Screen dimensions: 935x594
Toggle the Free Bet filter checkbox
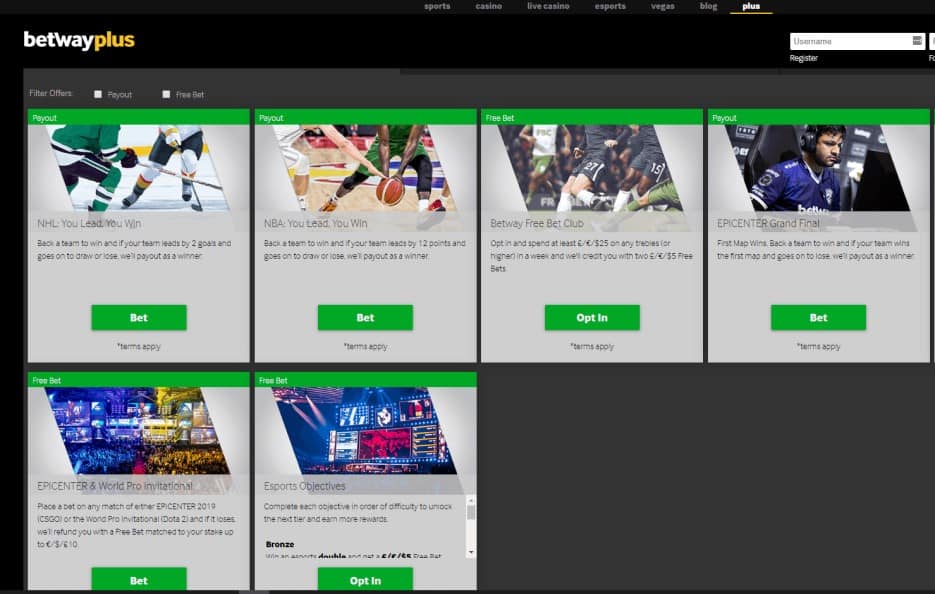(166, 94)
